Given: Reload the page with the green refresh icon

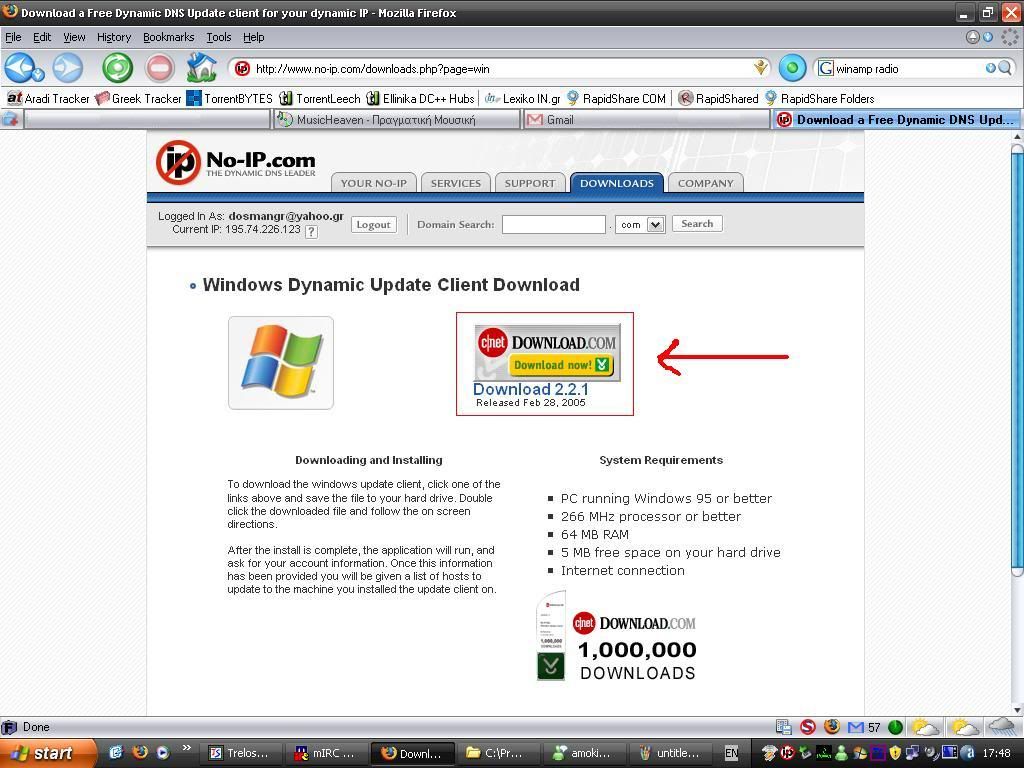Looking at the screenshot, I should point(117,67).
